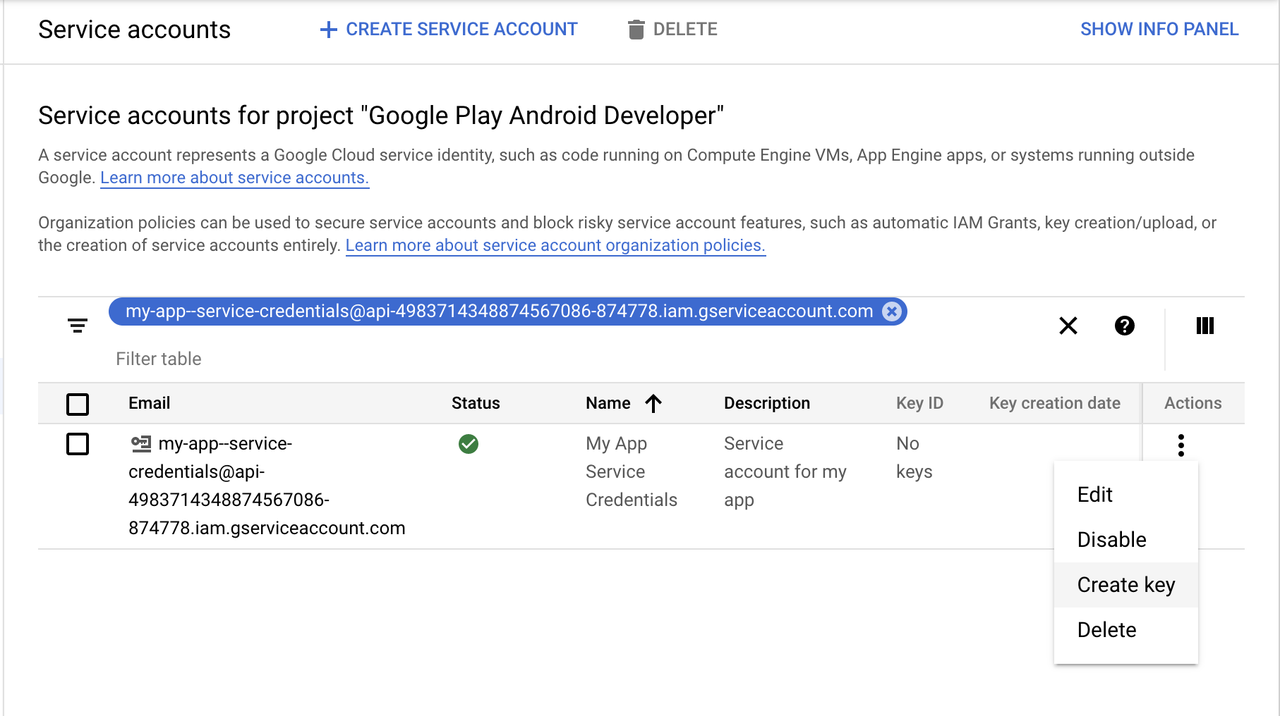This screenshot has height=716, width=1280.
Task: Click the filter list icon
Action: coord(78,326)
